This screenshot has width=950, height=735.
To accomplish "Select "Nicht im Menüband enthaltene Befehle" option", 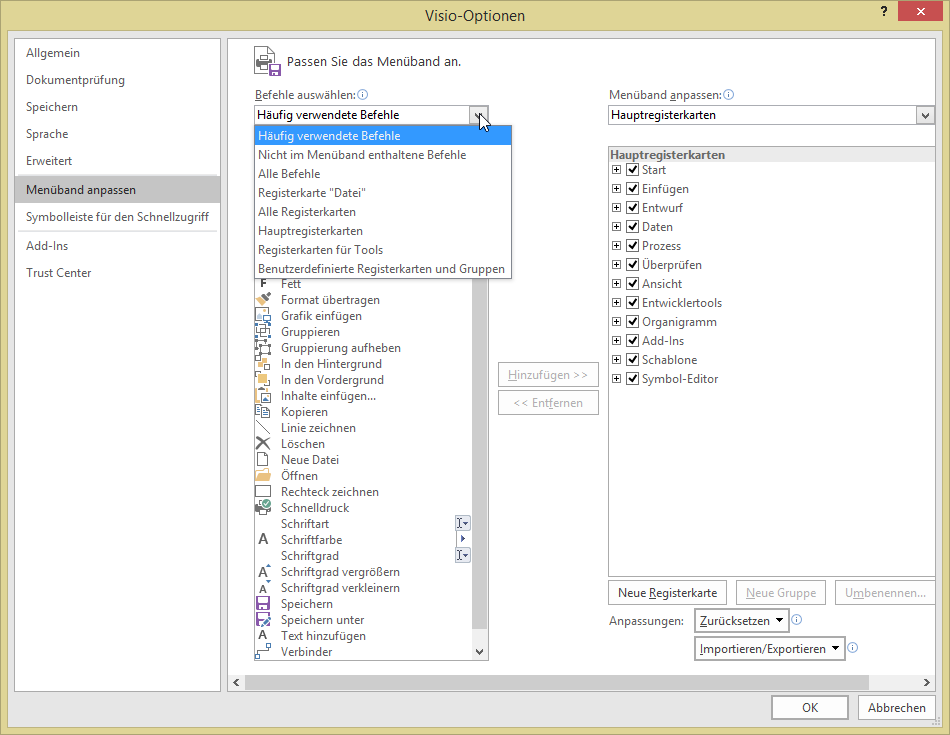I will [383, 155].
